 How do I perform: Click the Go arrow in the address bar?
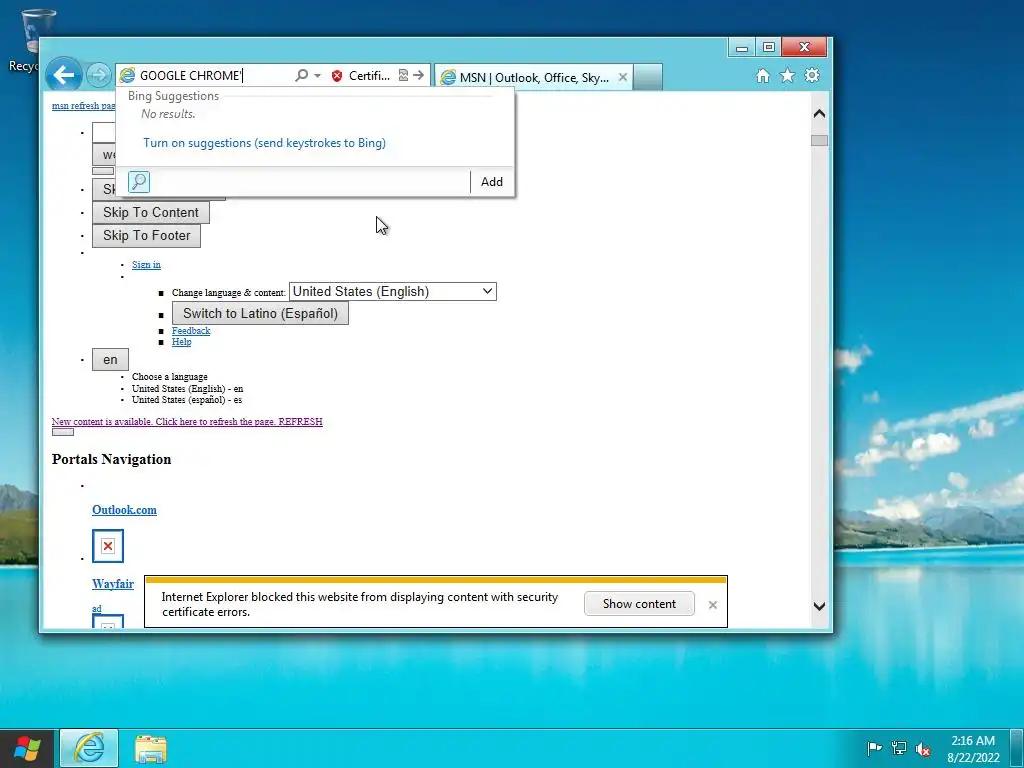click(x=419, y=75)
